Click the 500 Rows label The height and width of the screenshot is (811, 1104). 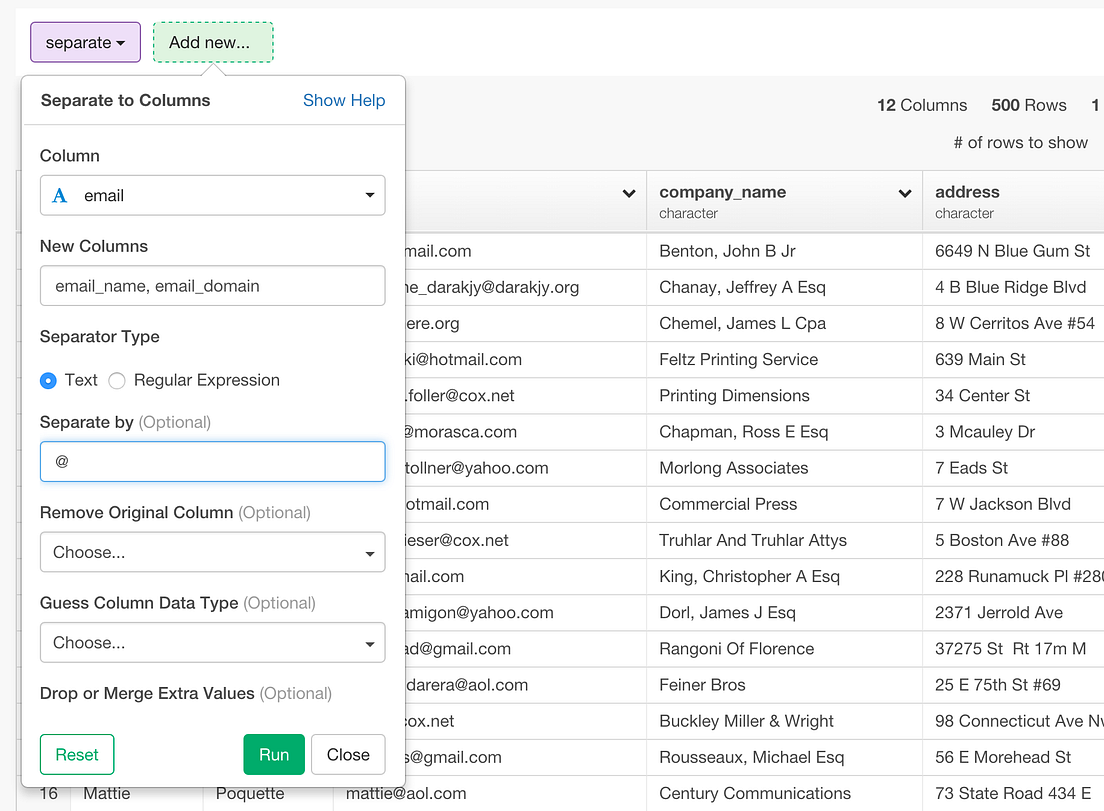(x=1028, y=105)
